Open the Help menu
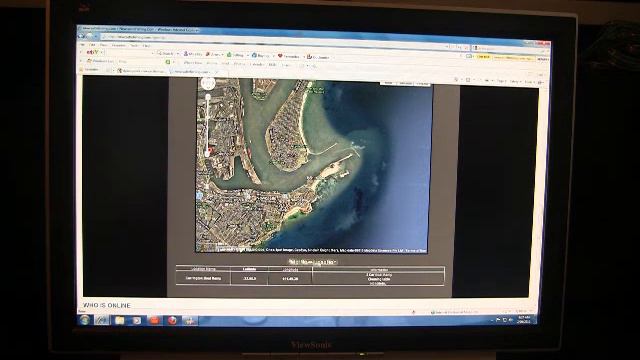Image resolution: width=640 pixels, height=360 pixels. (x=146, y=46)
